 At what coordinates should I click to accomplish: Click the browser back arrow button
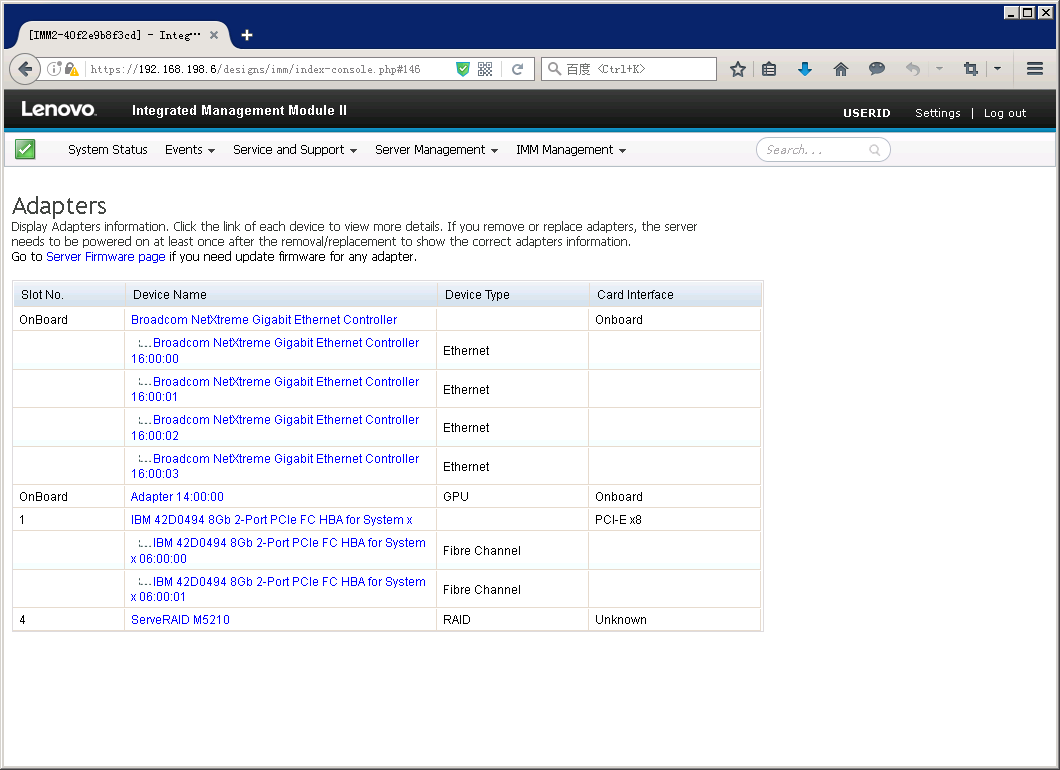coord(25,69)
